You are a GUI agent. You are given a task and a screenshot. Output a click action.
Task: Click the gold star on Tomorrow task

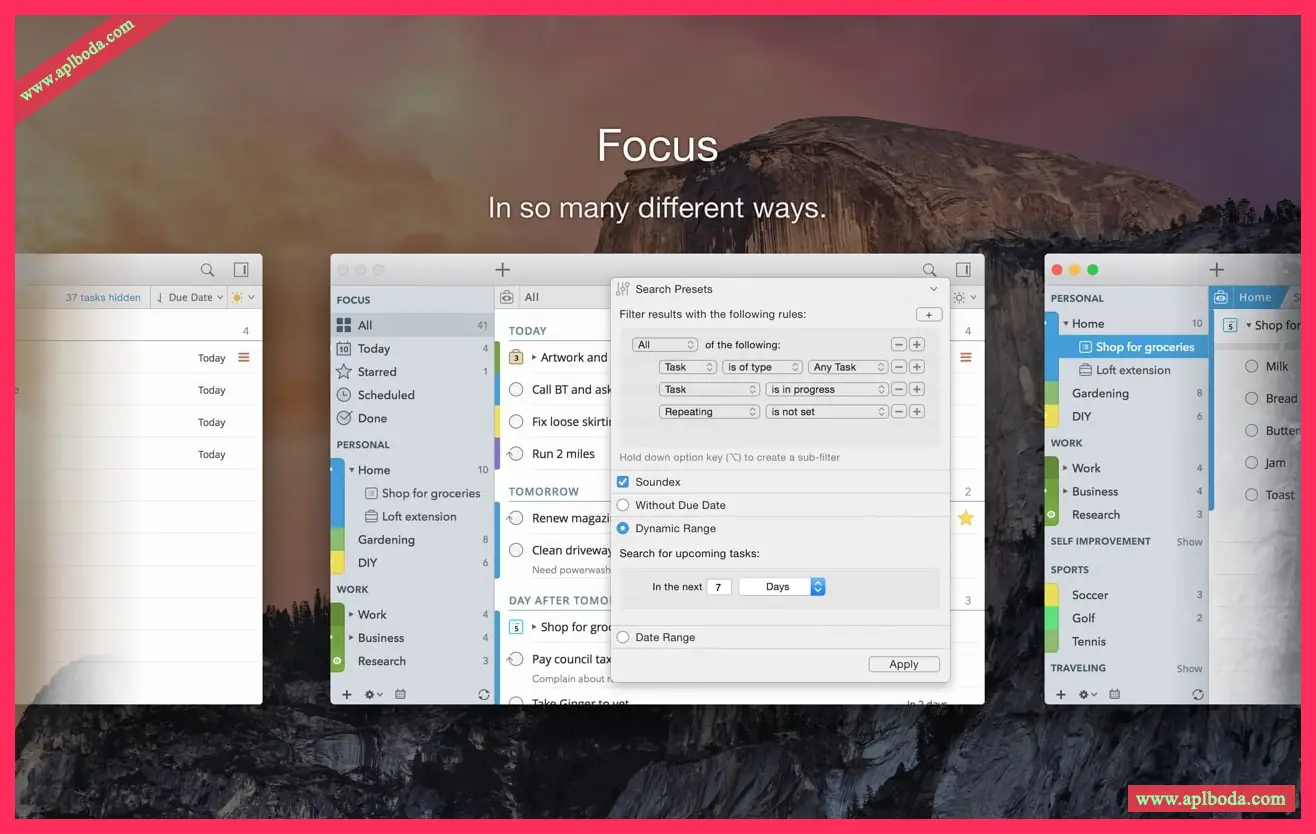(x=965, y=518)
